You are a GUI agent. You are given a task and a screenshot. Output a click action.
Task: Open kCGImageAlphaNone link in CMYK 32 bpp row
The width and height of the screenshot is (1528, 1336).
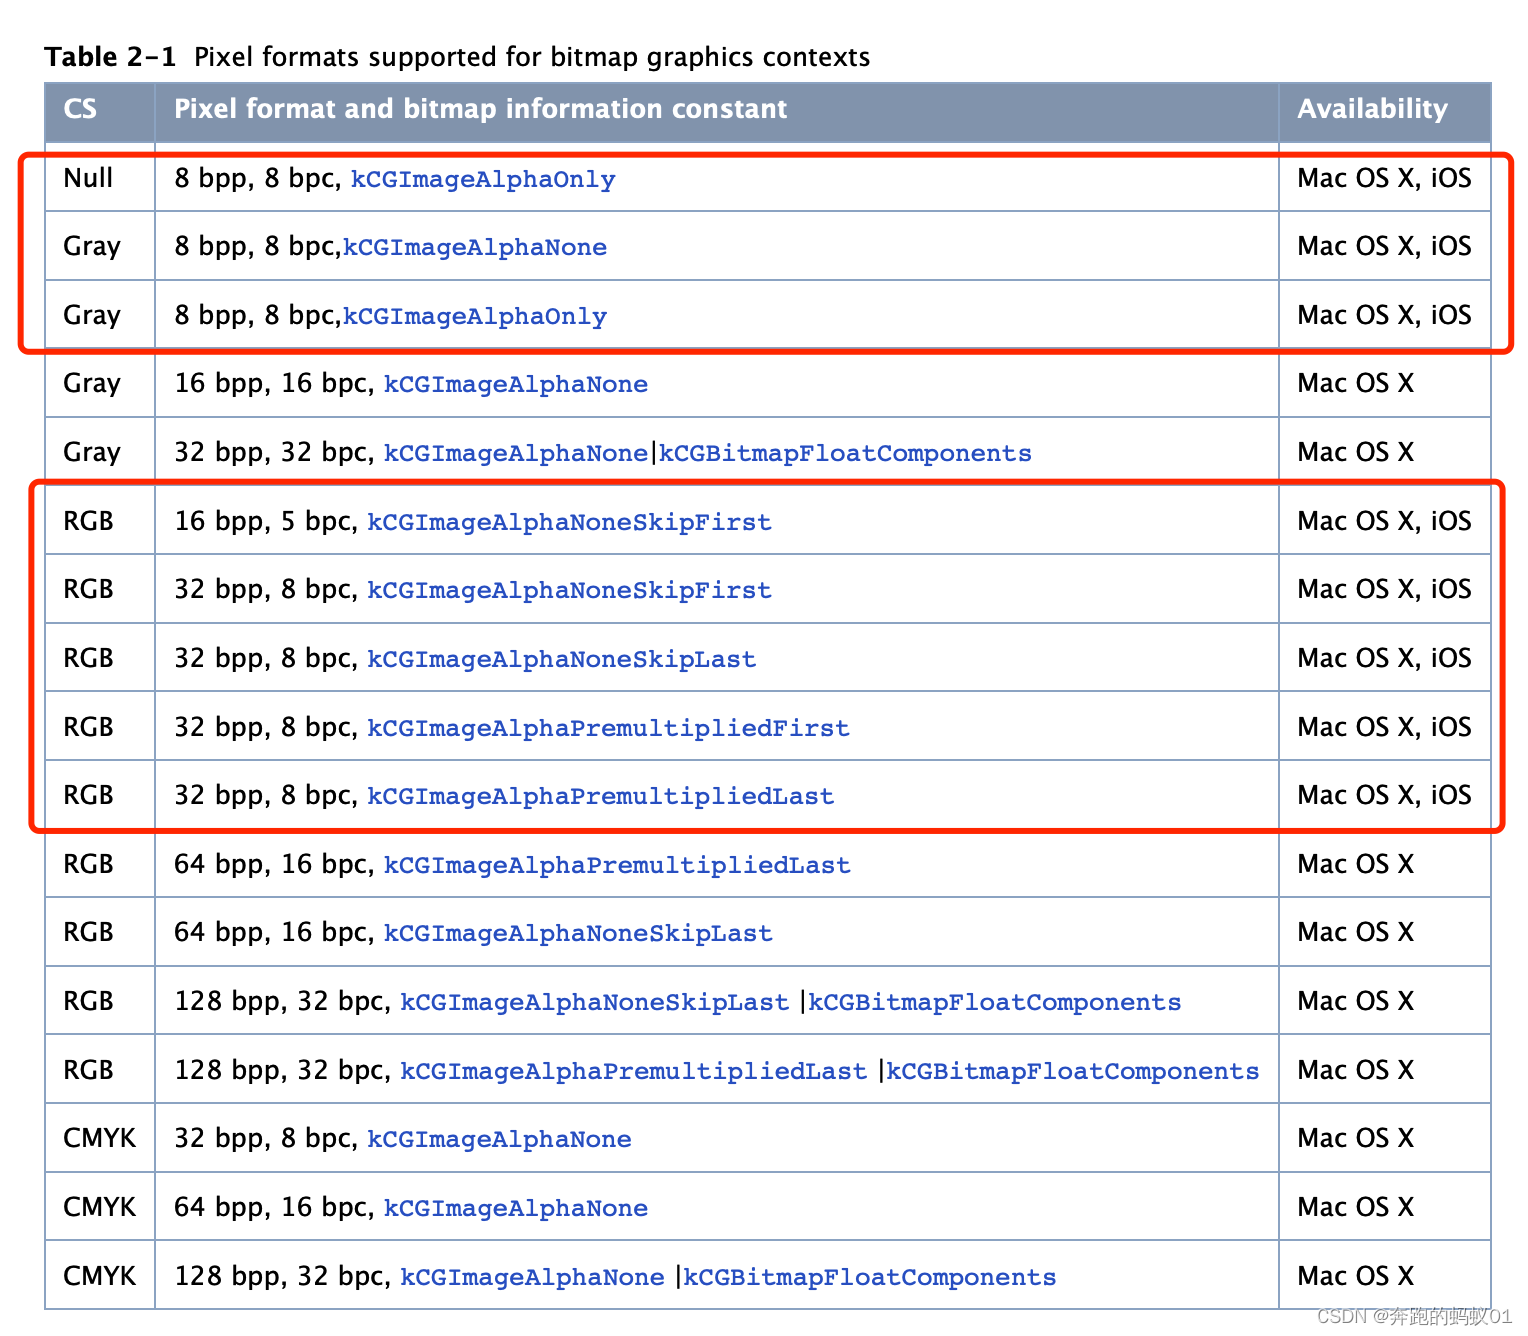click(499, 1140)
